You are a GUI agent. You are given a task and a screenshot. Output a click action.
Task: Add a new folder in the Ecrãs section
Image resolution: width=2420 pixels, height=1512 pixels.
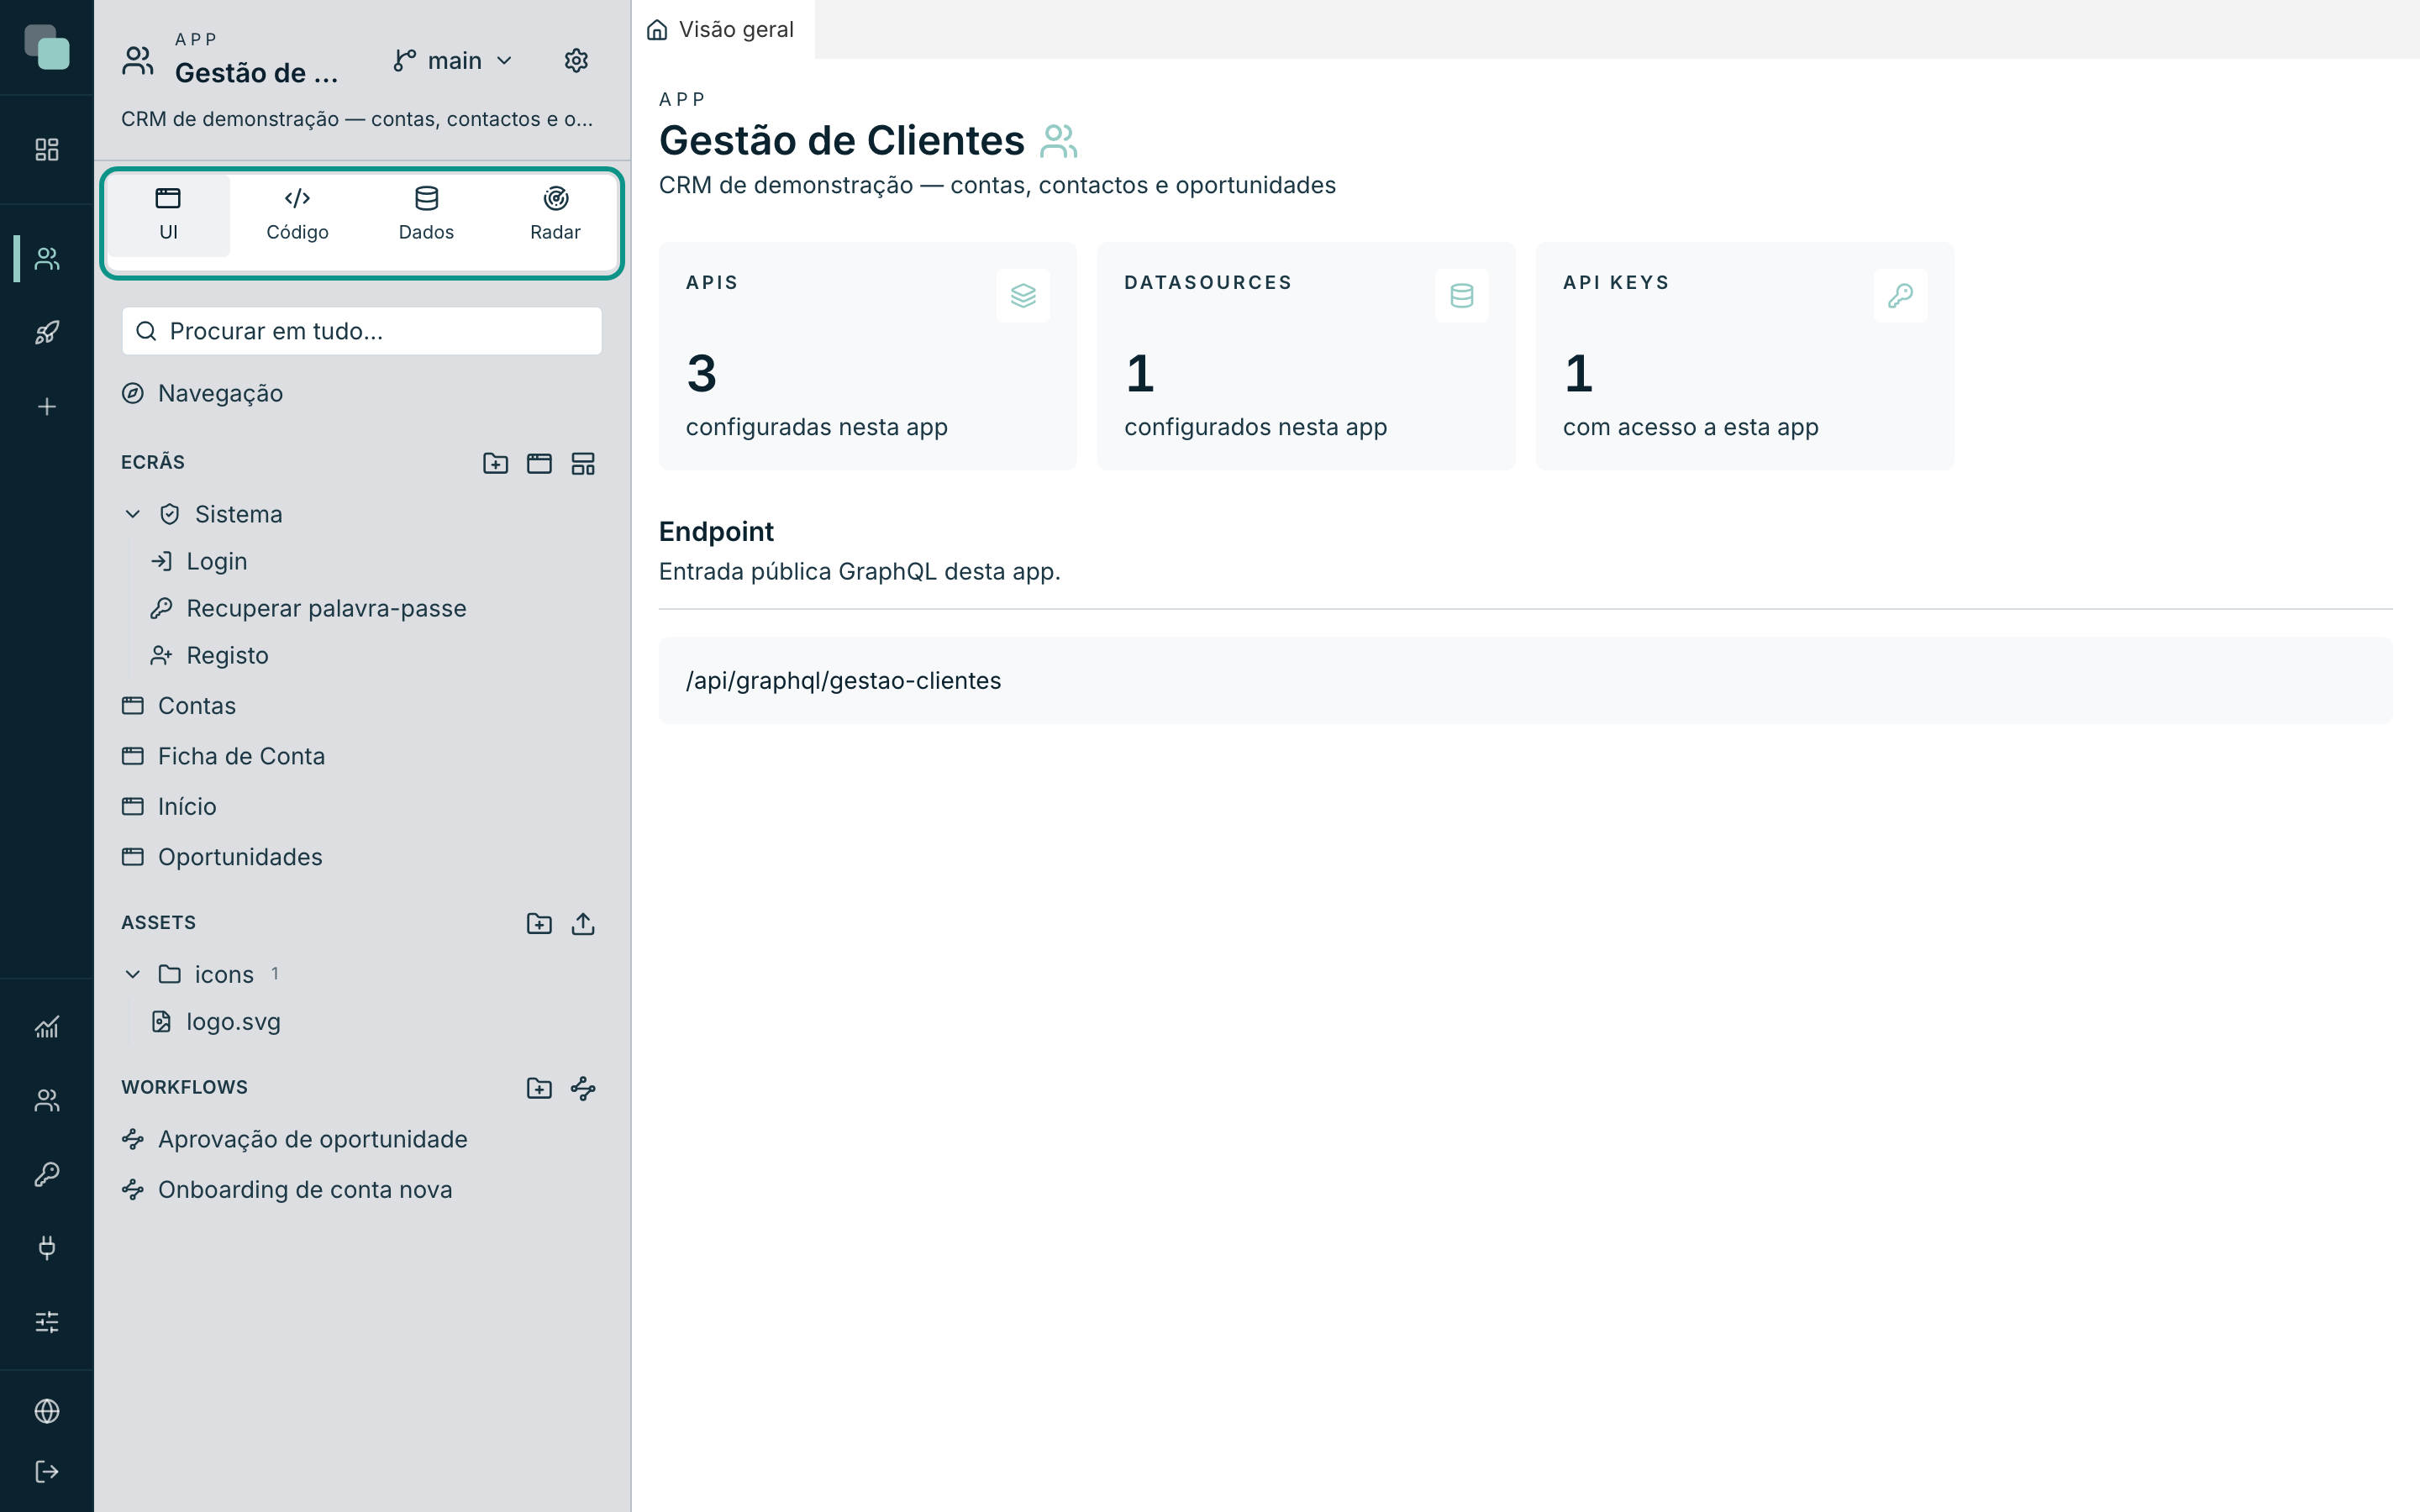point(495,463)
